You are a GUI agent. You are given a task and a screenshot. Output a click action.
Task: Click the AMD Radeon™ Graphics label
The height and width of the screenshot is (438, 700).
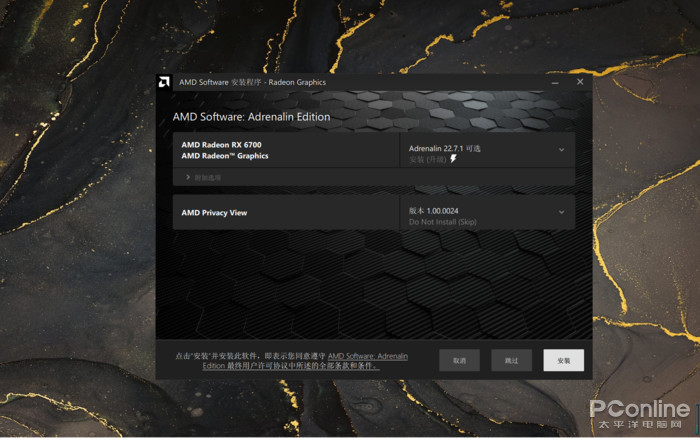(x=225, y=156)
